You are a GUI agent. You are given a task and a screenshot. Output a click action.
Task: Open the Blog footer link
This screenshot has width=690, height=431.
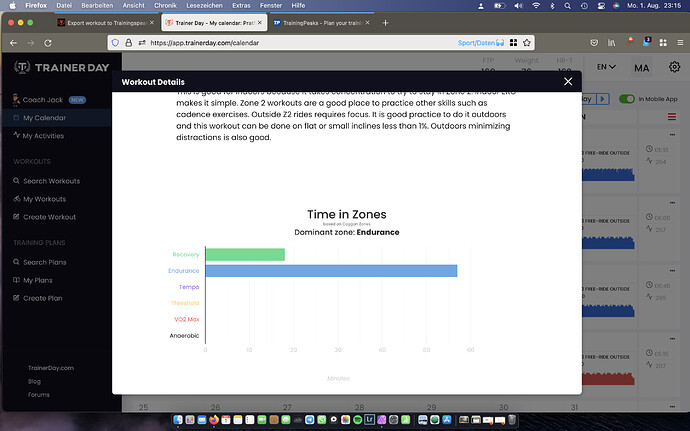click(x=34, y=382)
